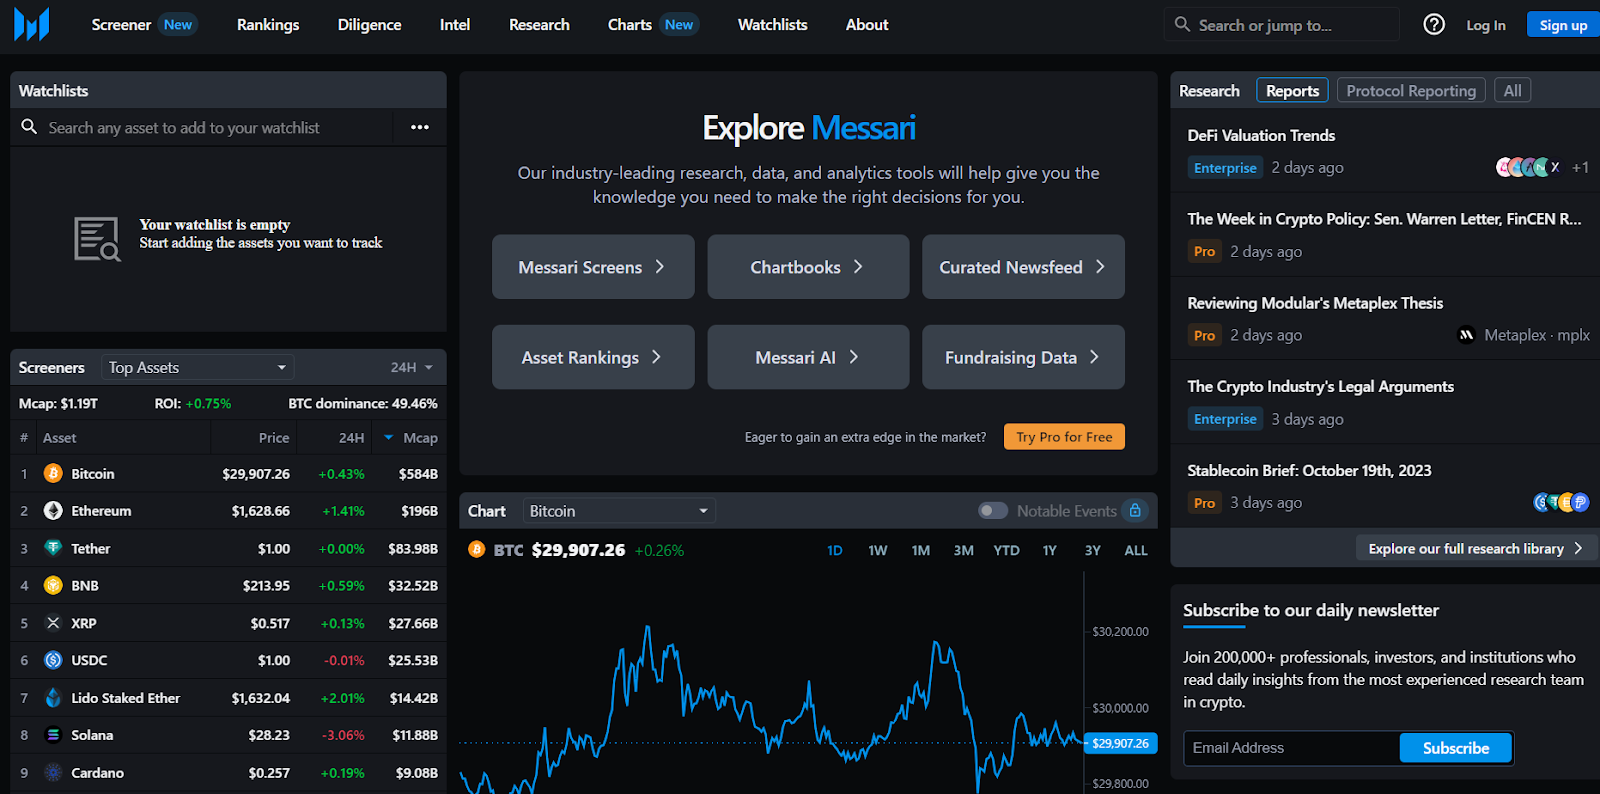Click the USDC coin icon in screener

pos(53,660)
